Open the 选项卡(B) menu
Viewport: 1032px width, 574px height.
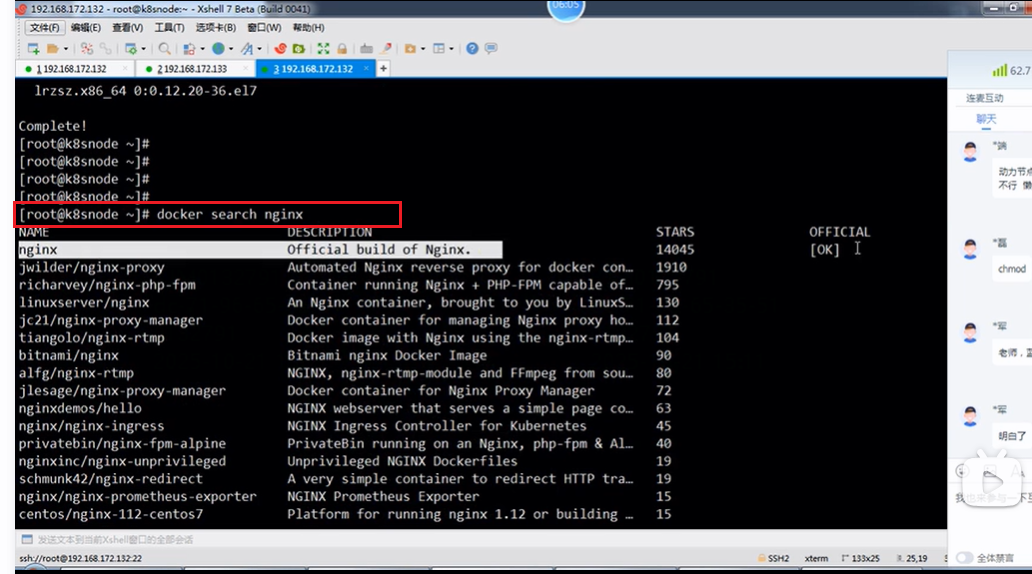(215, 28)
